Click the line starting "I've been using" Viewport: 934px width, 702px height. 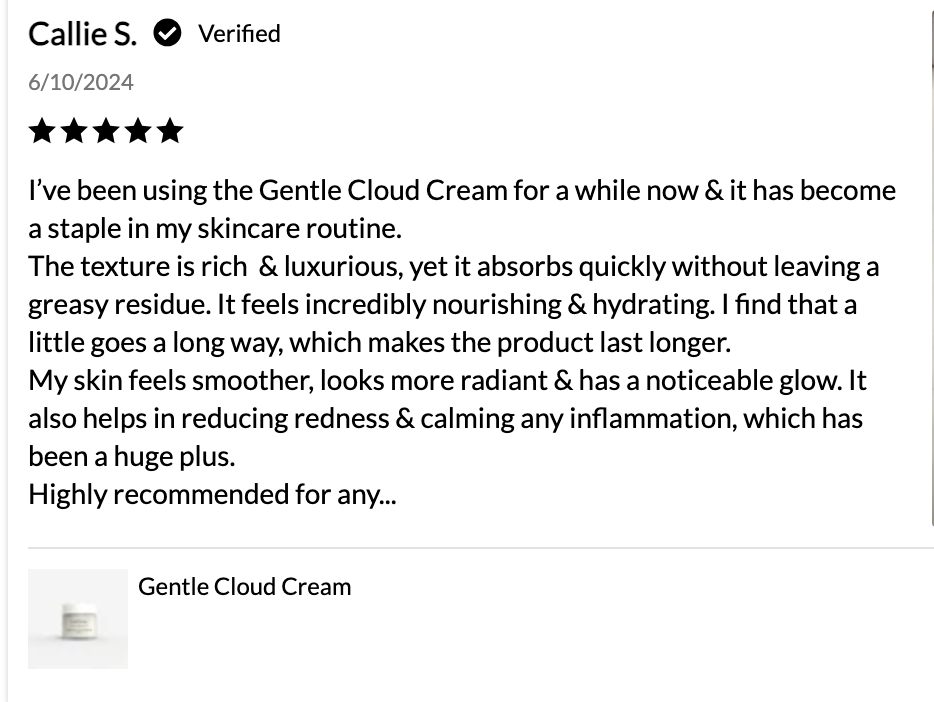pyautogui.click(x=461, y=190)
